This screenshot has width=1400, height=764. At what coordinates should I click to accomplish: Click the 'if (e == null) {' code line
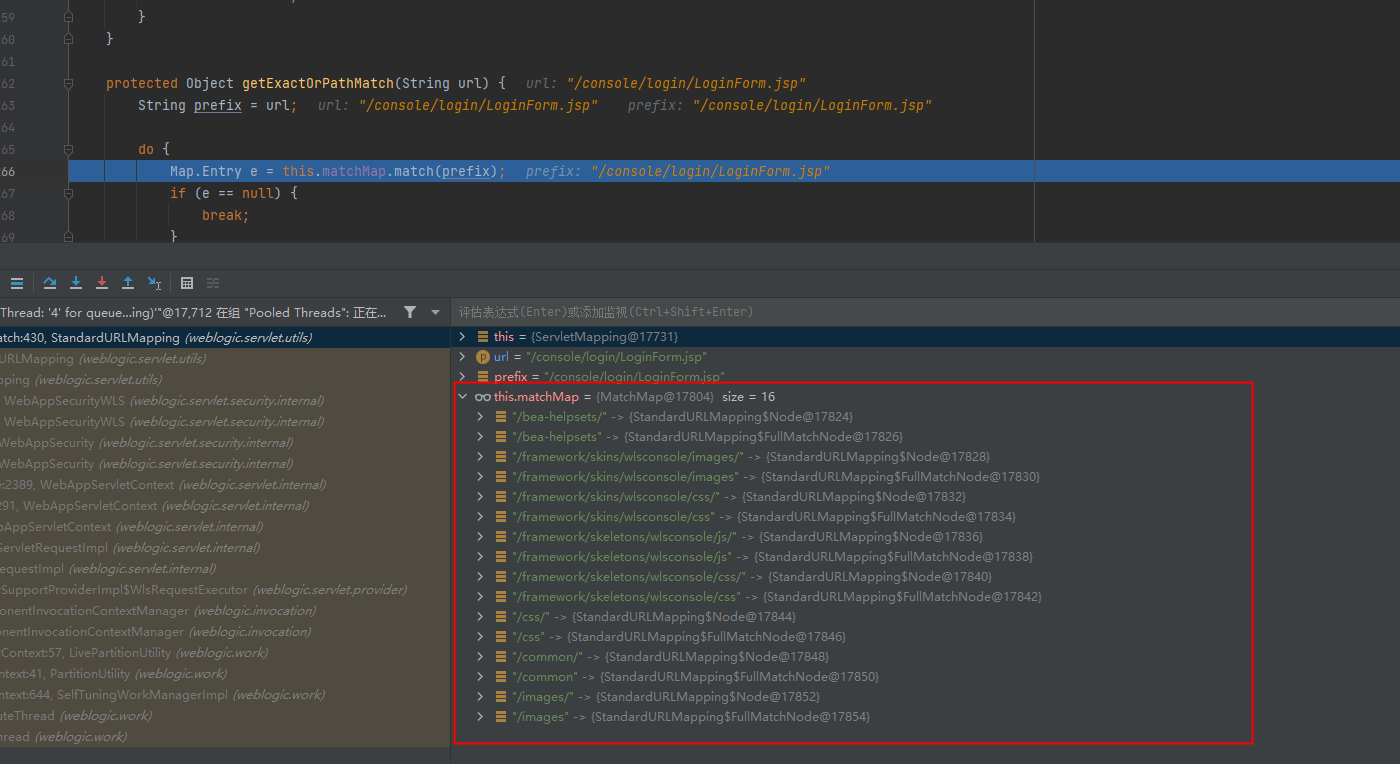click(x=234, y=193)
